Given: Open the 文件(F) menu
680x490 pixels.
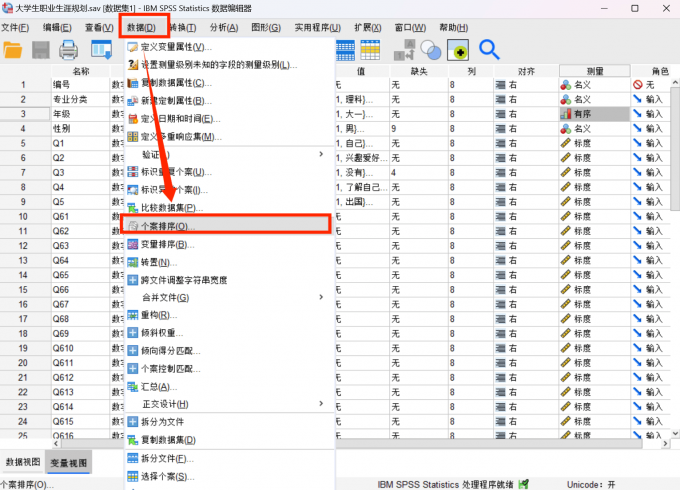Looking at the screenshot, I should tap(15, 28).
